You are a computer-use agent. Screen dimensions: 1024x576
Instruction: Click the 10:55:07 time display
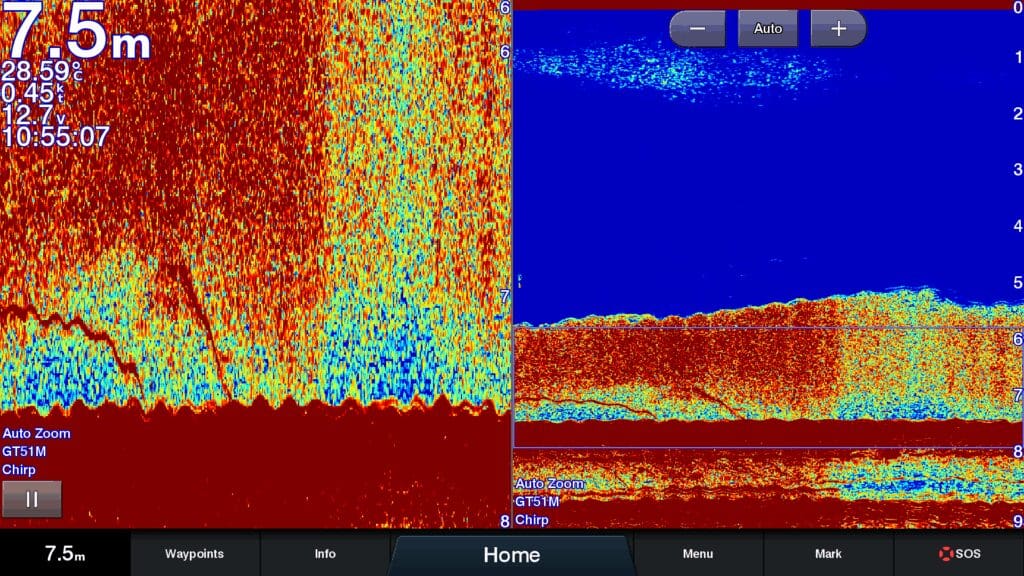pos(56,137)
